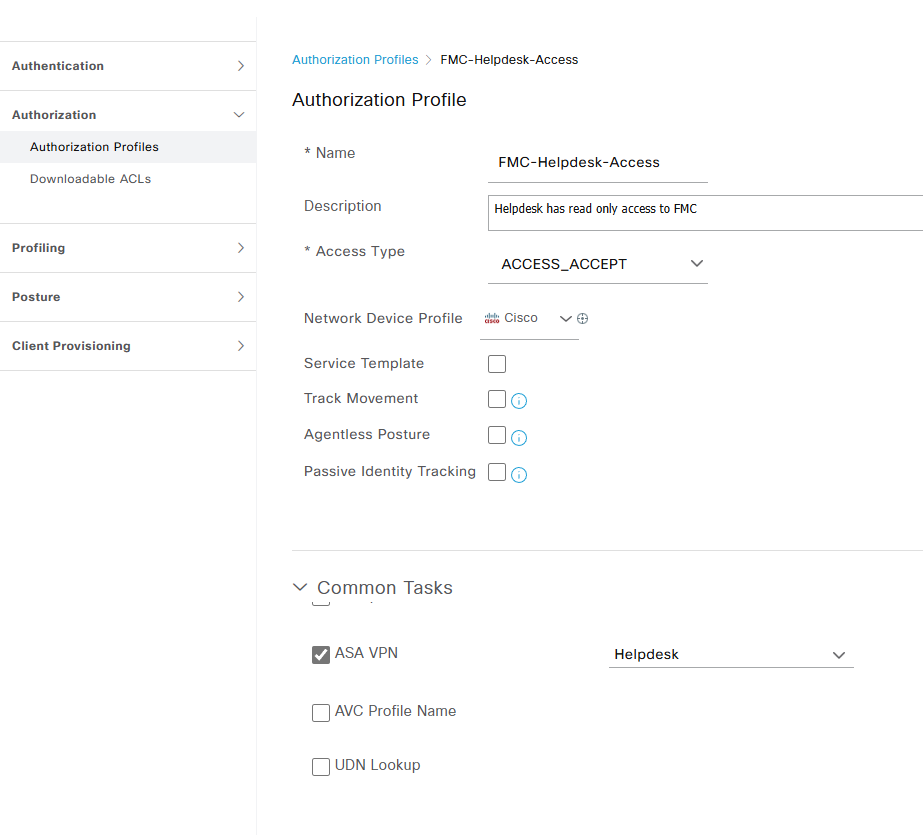Go to Authorization Profiles breadcrumb link
The image size is (923, 835).
[x=355, y=60]
